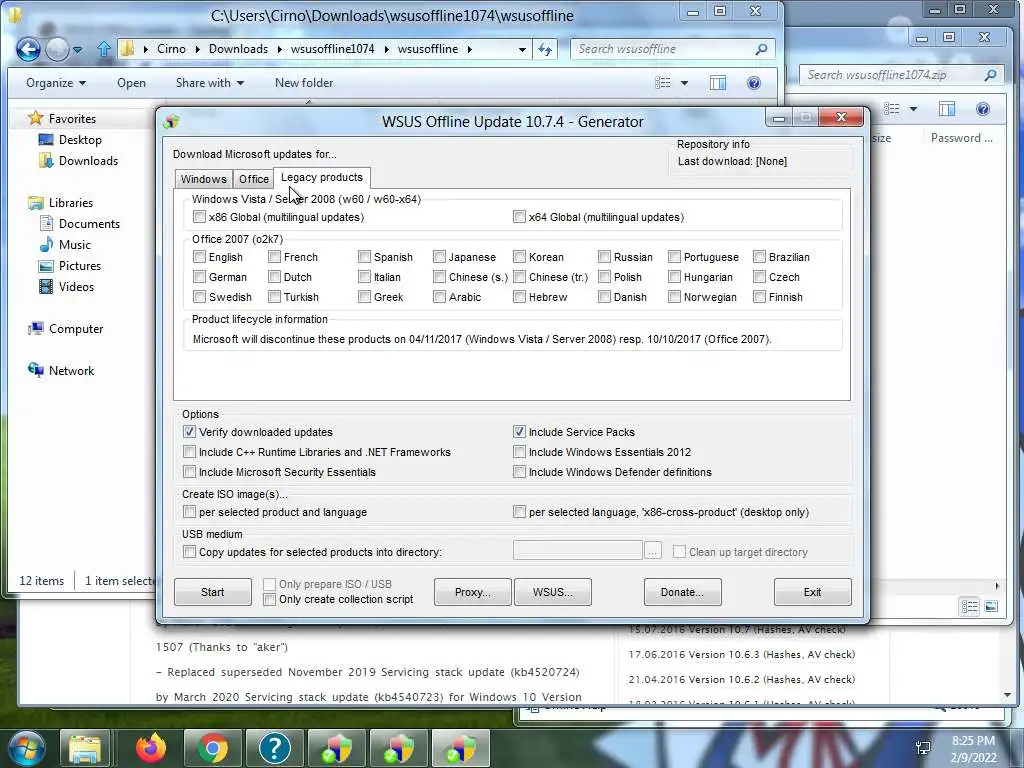
Task: Check Only create collection script
Action: 269,599
